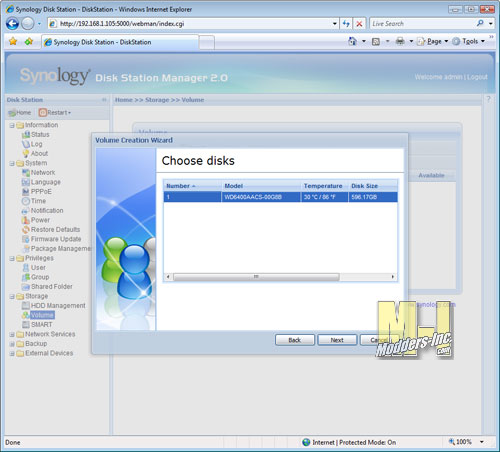Open the Log item icon

(26, 144)
